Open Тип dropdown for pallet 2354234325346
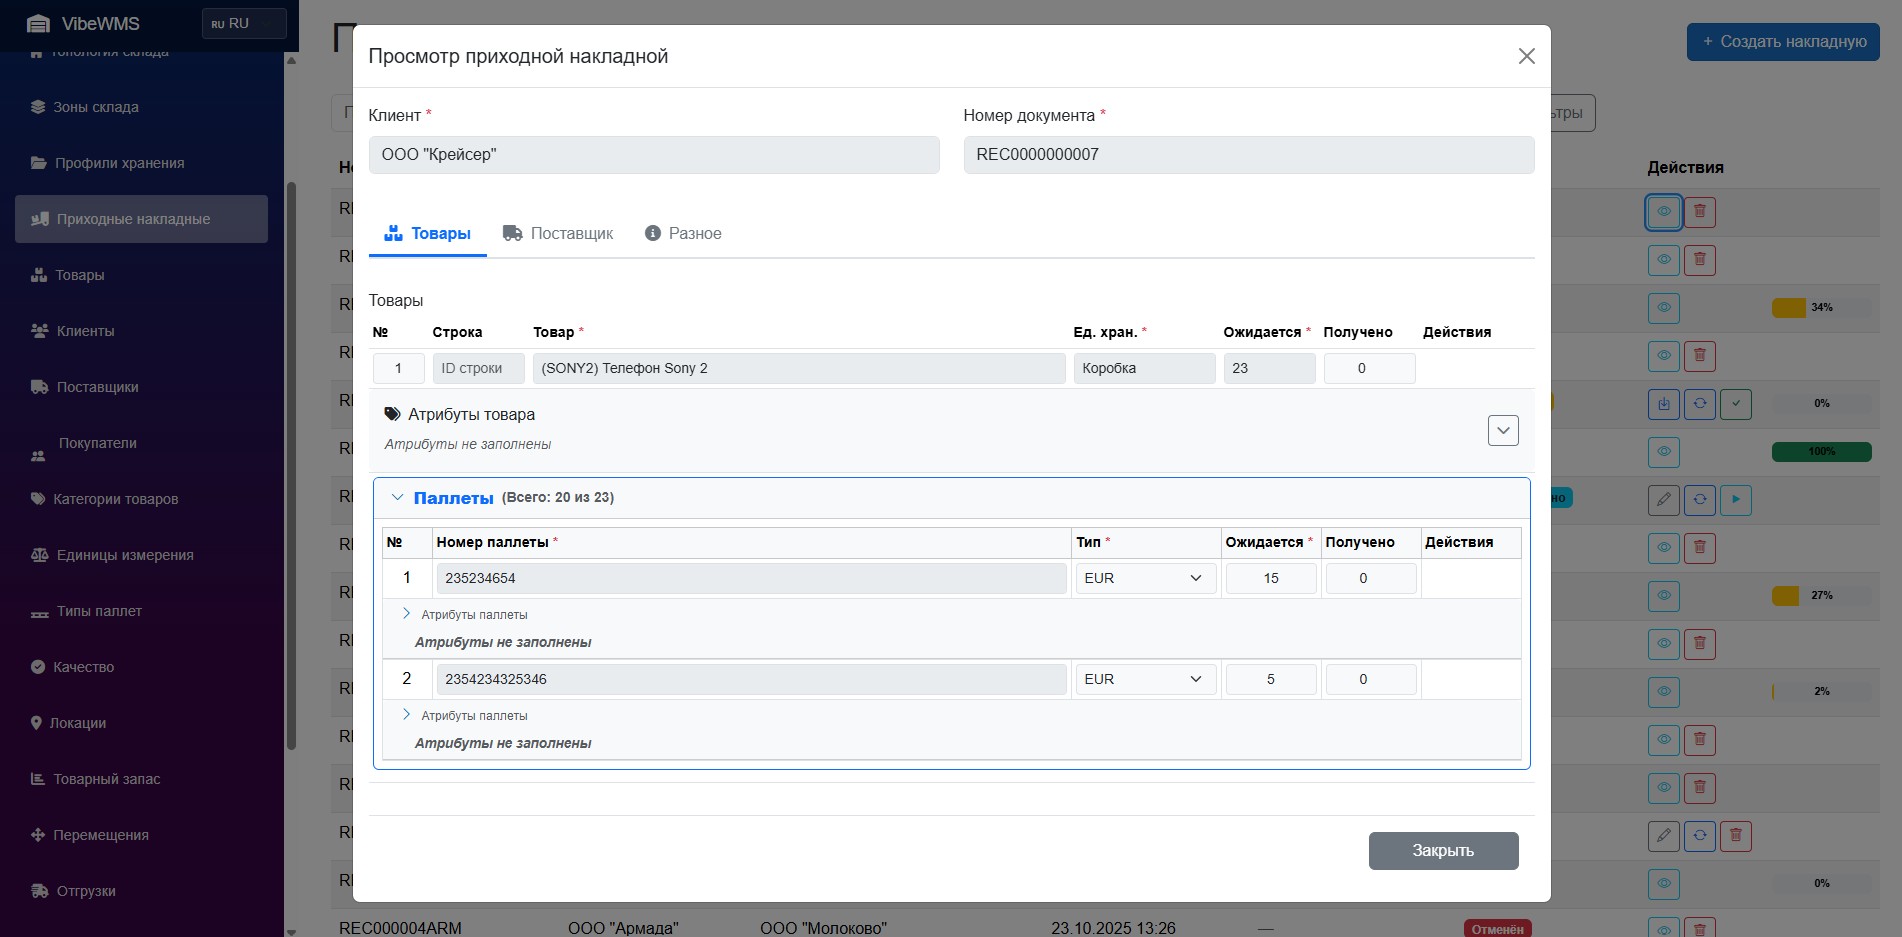 click(x=1145, y=679)
